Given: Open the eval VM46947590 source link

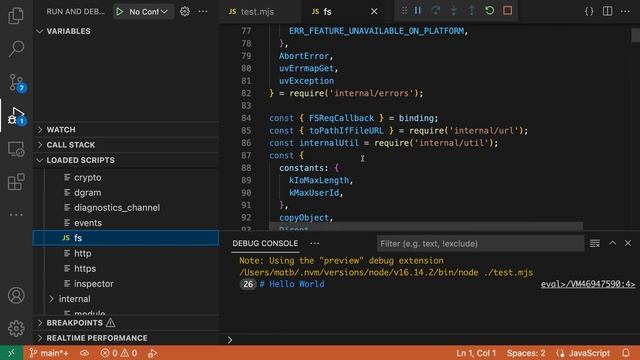Looking at the screenshot, I should point(588,284).
